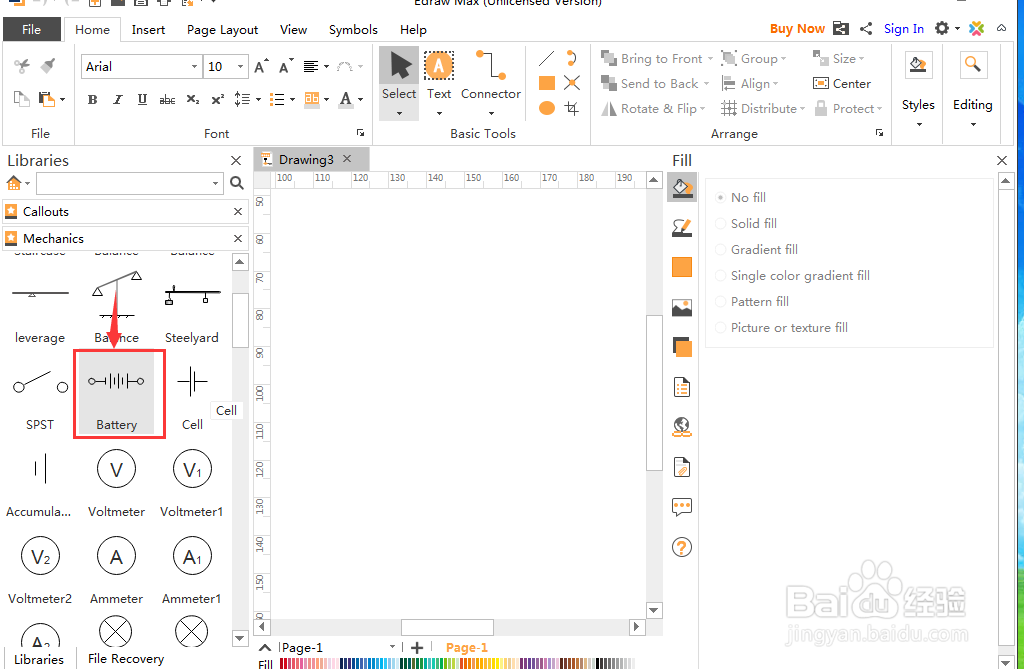Apply strikethrough formatting
Screen dimensions: 1024x669
[x=167, y=99]
